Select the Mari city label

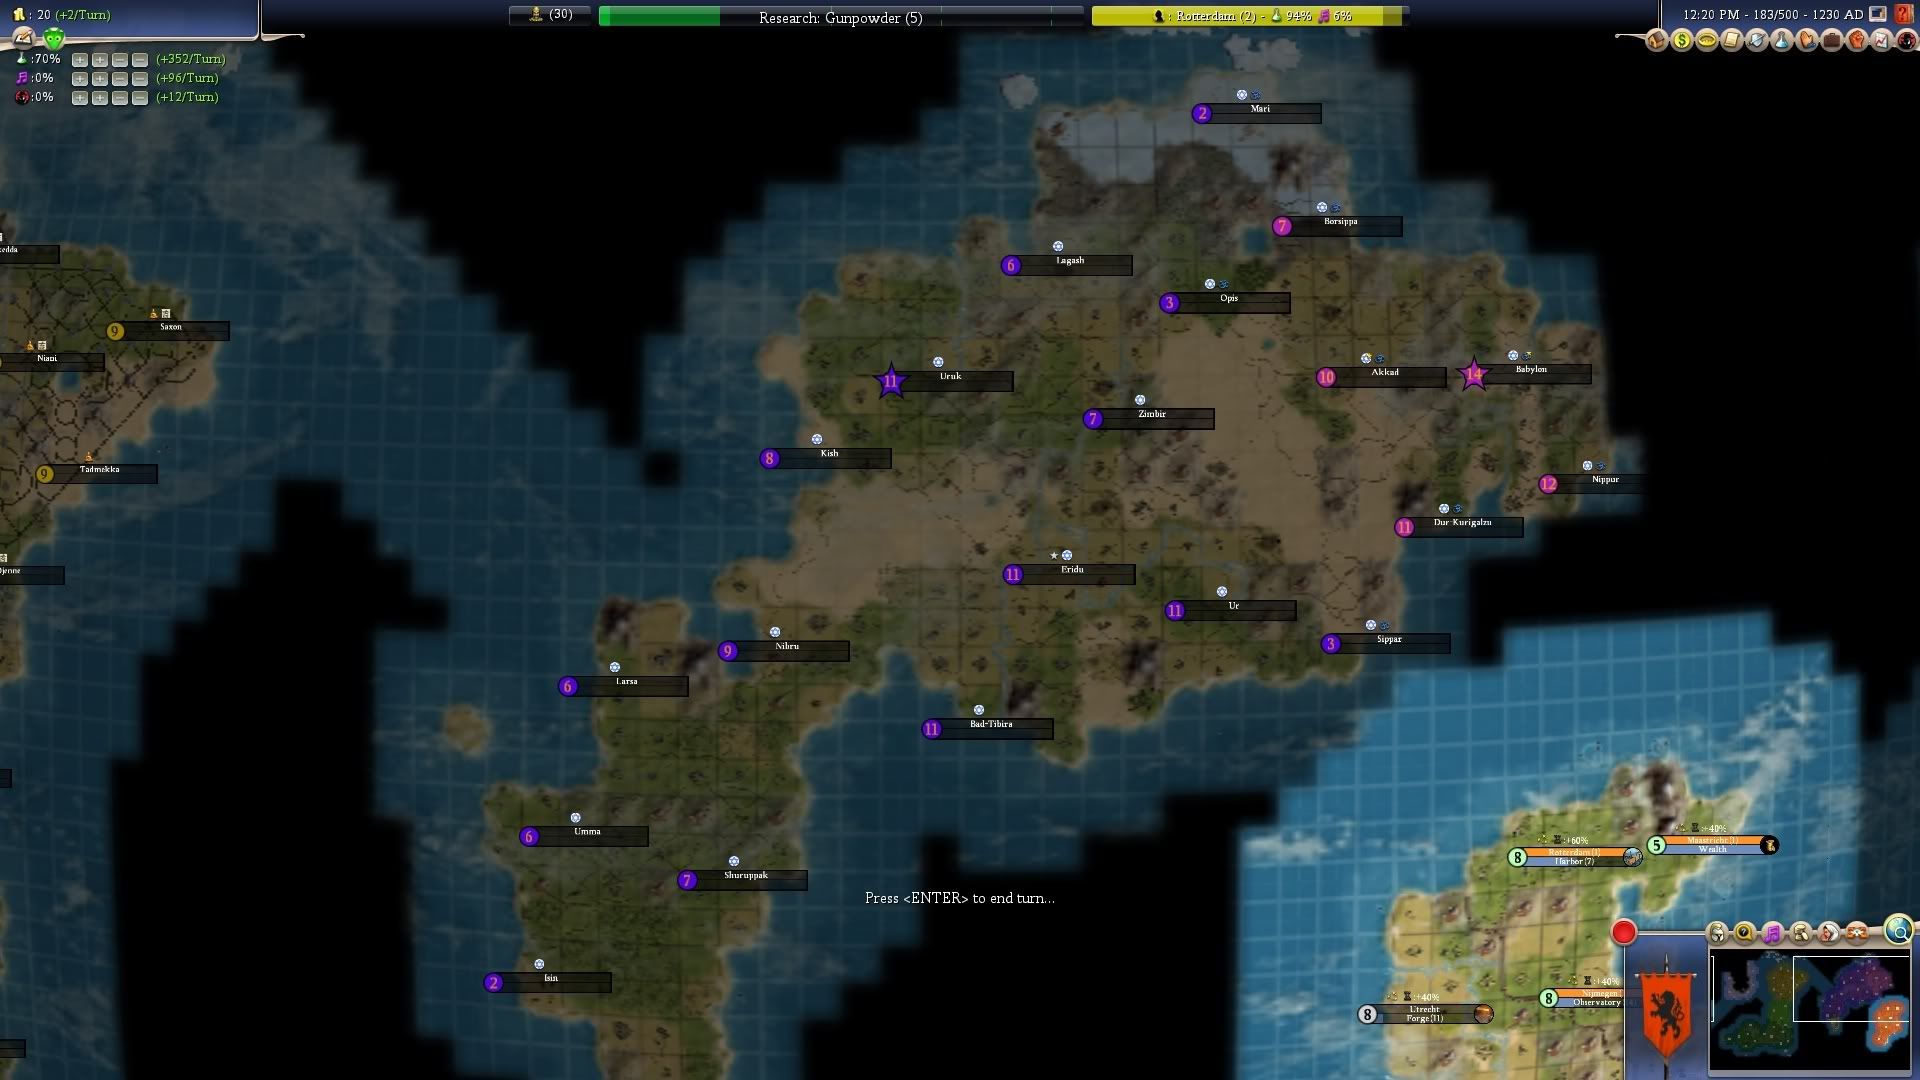coord(1257,113)
